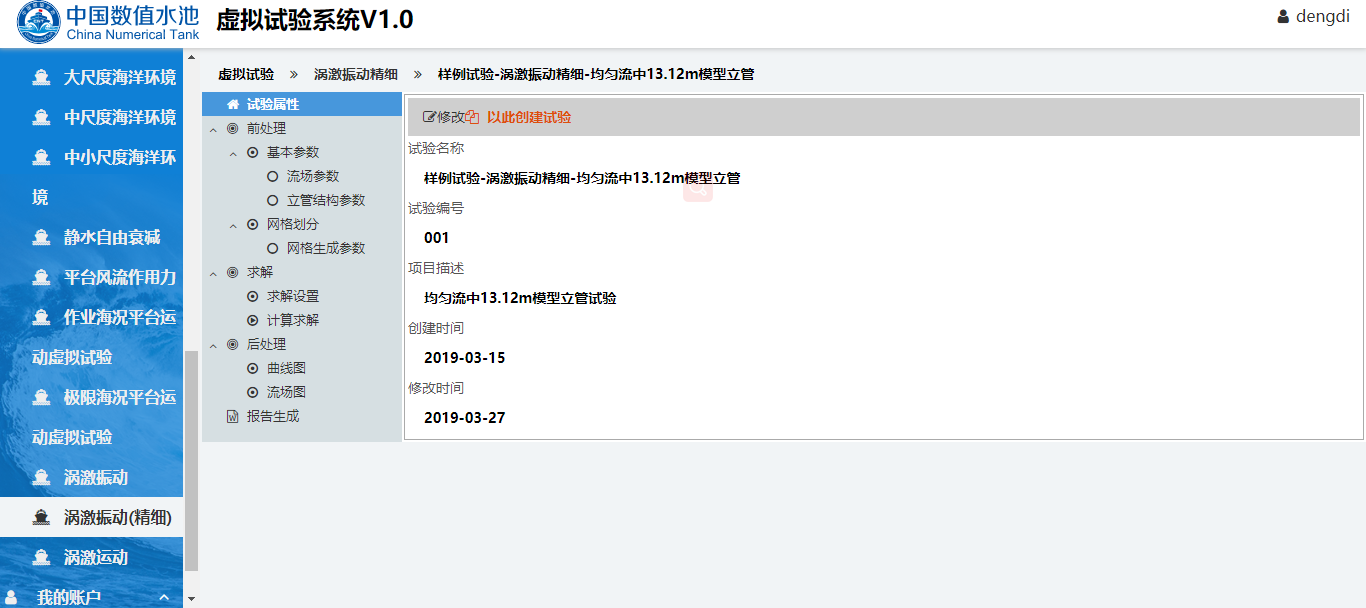The image size is (1366, 608).
Task: Click the play icon beside 计算求解
Action: click(253, 320)
